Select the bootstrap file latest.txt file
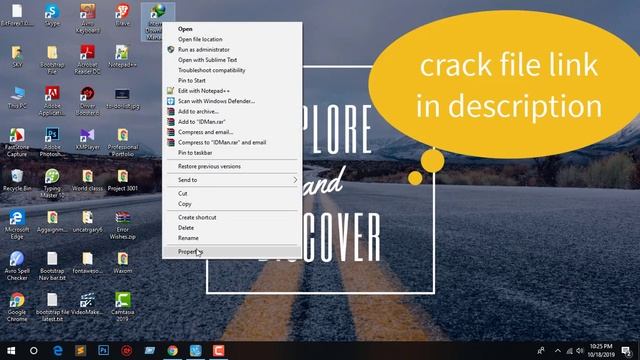The width and height of the screenshot is (640, 360). pos(52,307)
